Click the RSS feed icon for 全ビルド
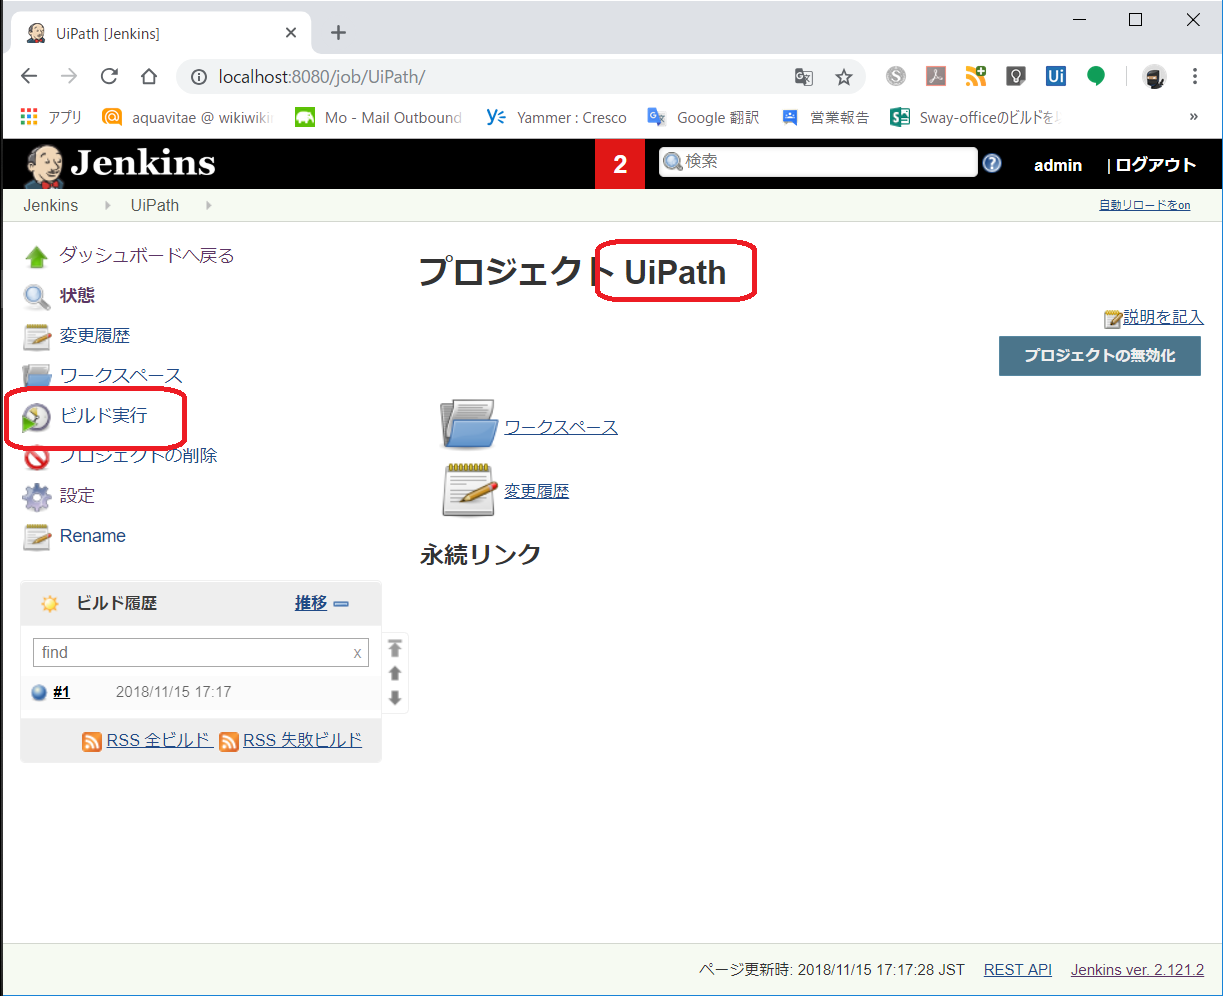The width and height of the screenshot is (1223, 996). coord(92,741)
